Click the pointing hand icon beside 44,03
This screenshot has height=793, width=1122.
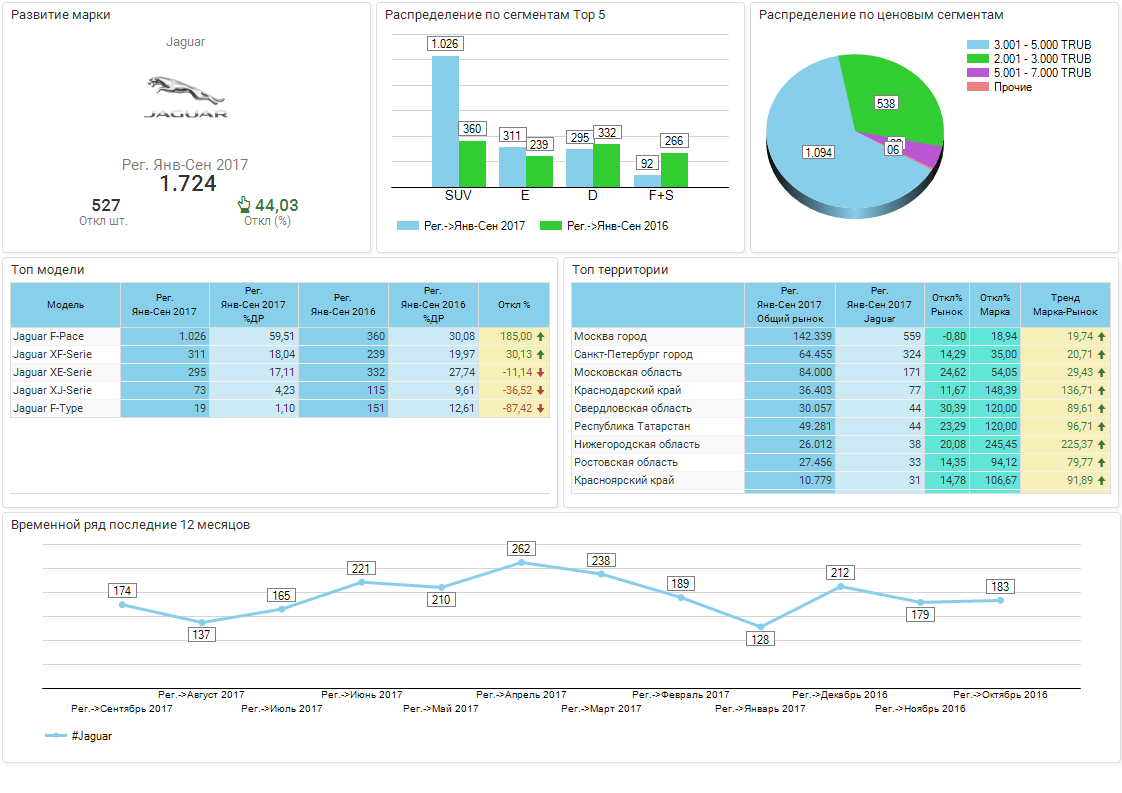coord(243,205)
